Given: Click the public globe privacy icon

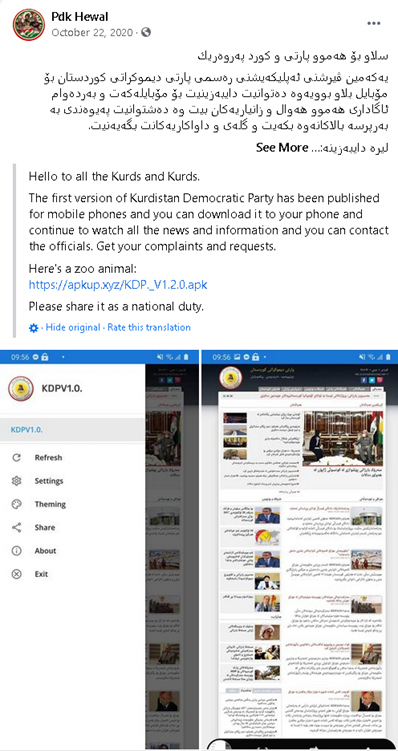Looking at the screenshot, I should [146, 32].
